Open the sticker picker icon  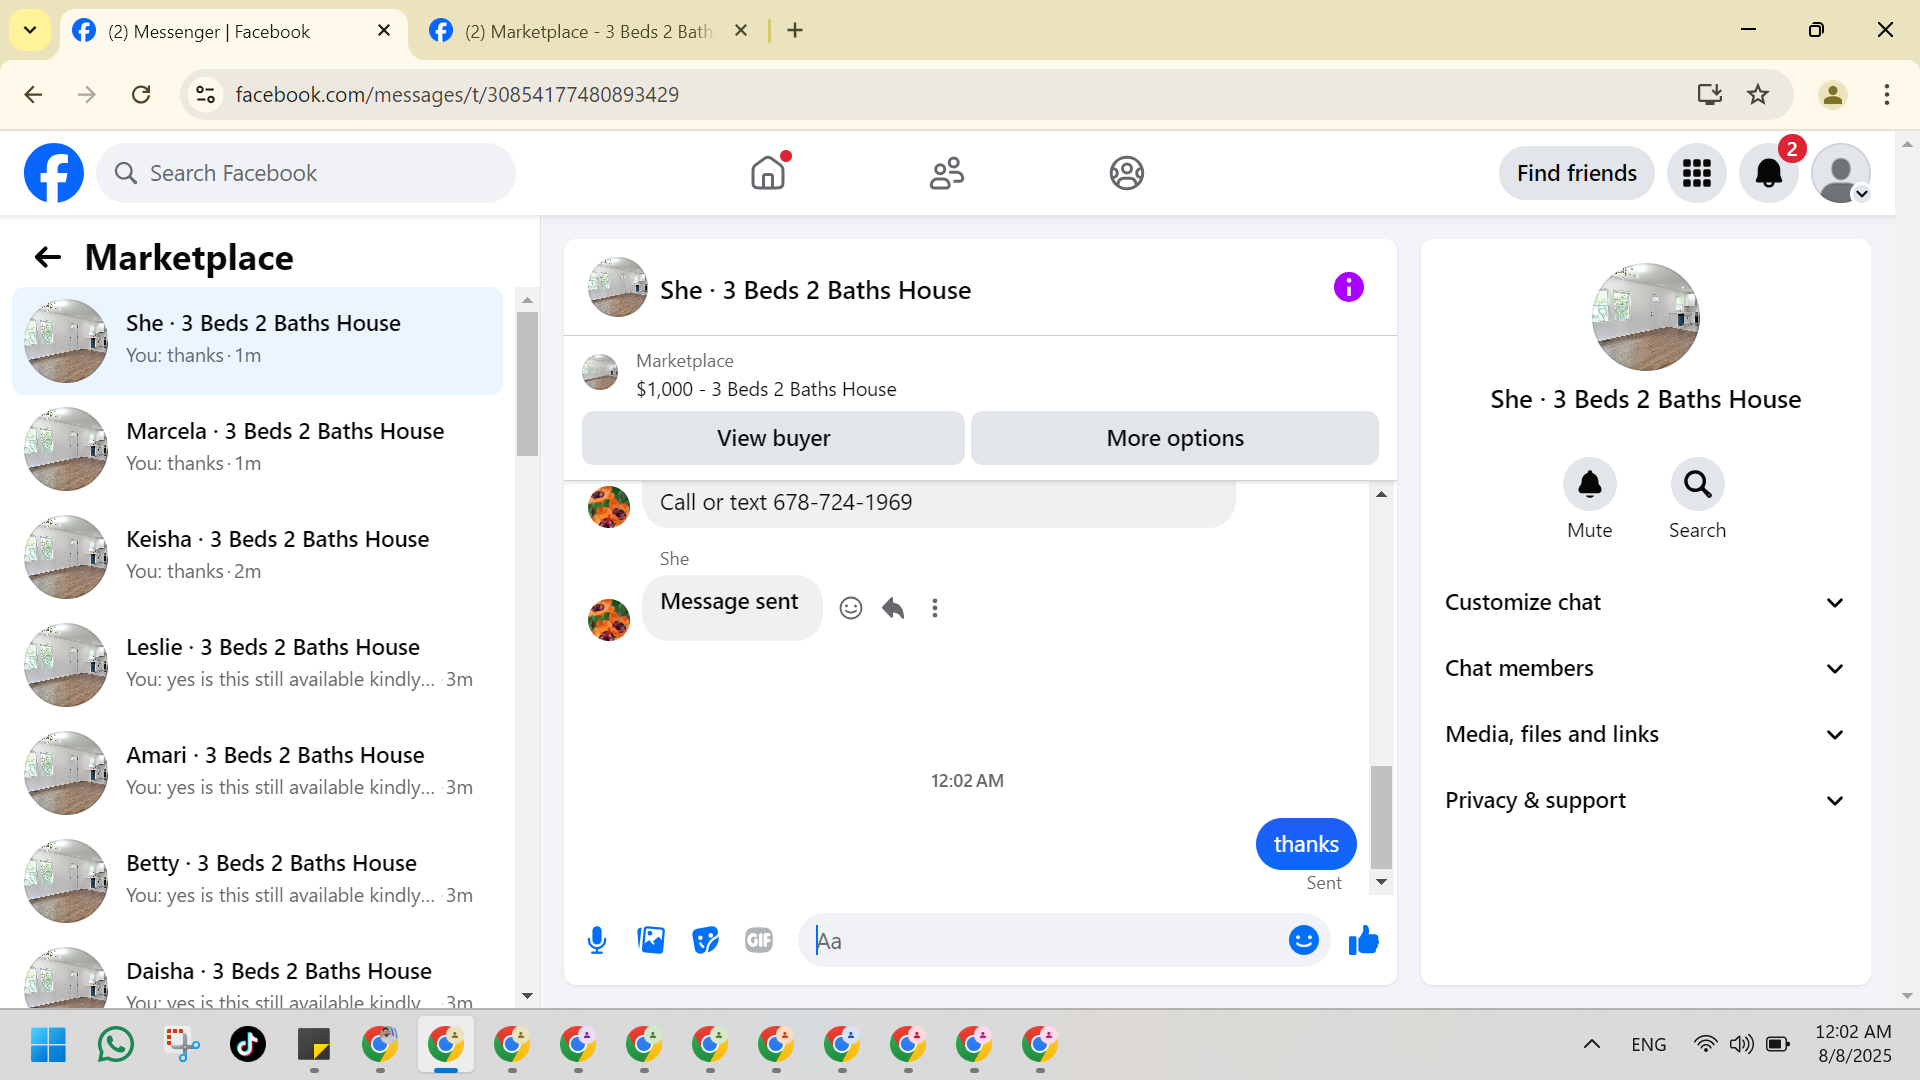click(x=705, y=940)
